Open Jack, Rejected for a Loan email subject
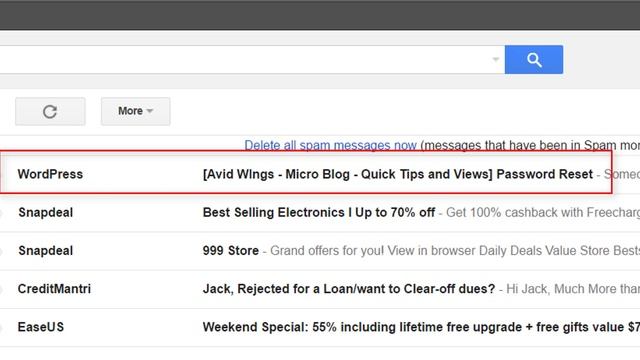 pyautogui.click(x=349, y=289)
